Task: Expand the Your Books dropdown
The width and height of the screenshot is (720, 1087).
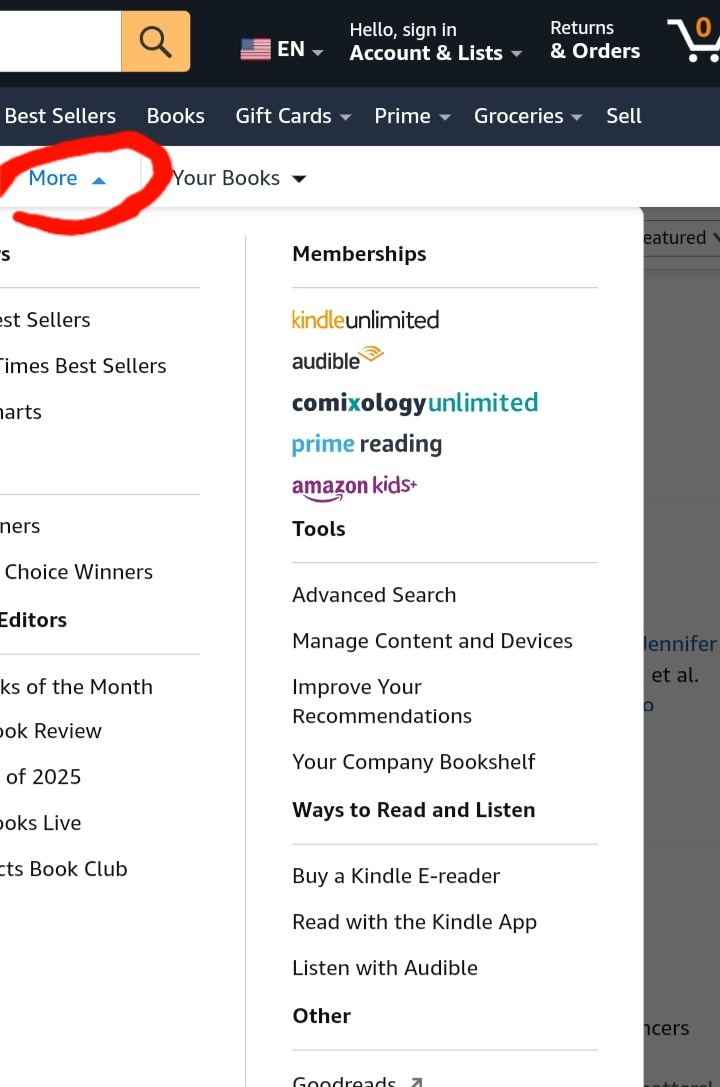Action: coord(238,178)
